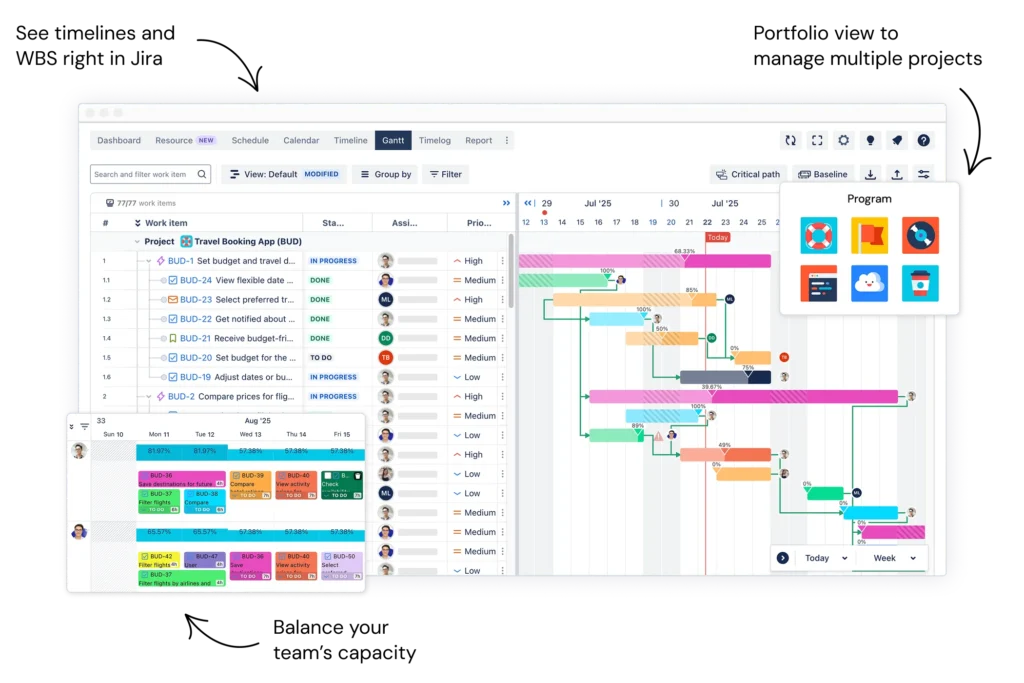Click the export download icon next to Baseline
The width and height of the screenshot is (1024, 683).
869,174
